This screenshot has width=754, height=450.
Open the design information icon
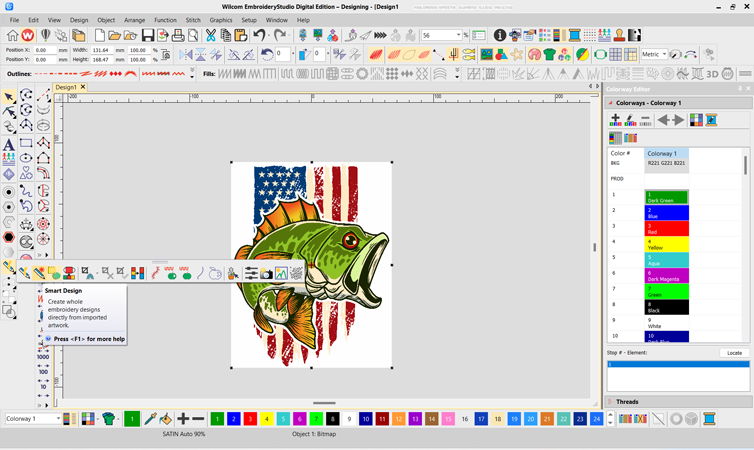pos(500,35)
